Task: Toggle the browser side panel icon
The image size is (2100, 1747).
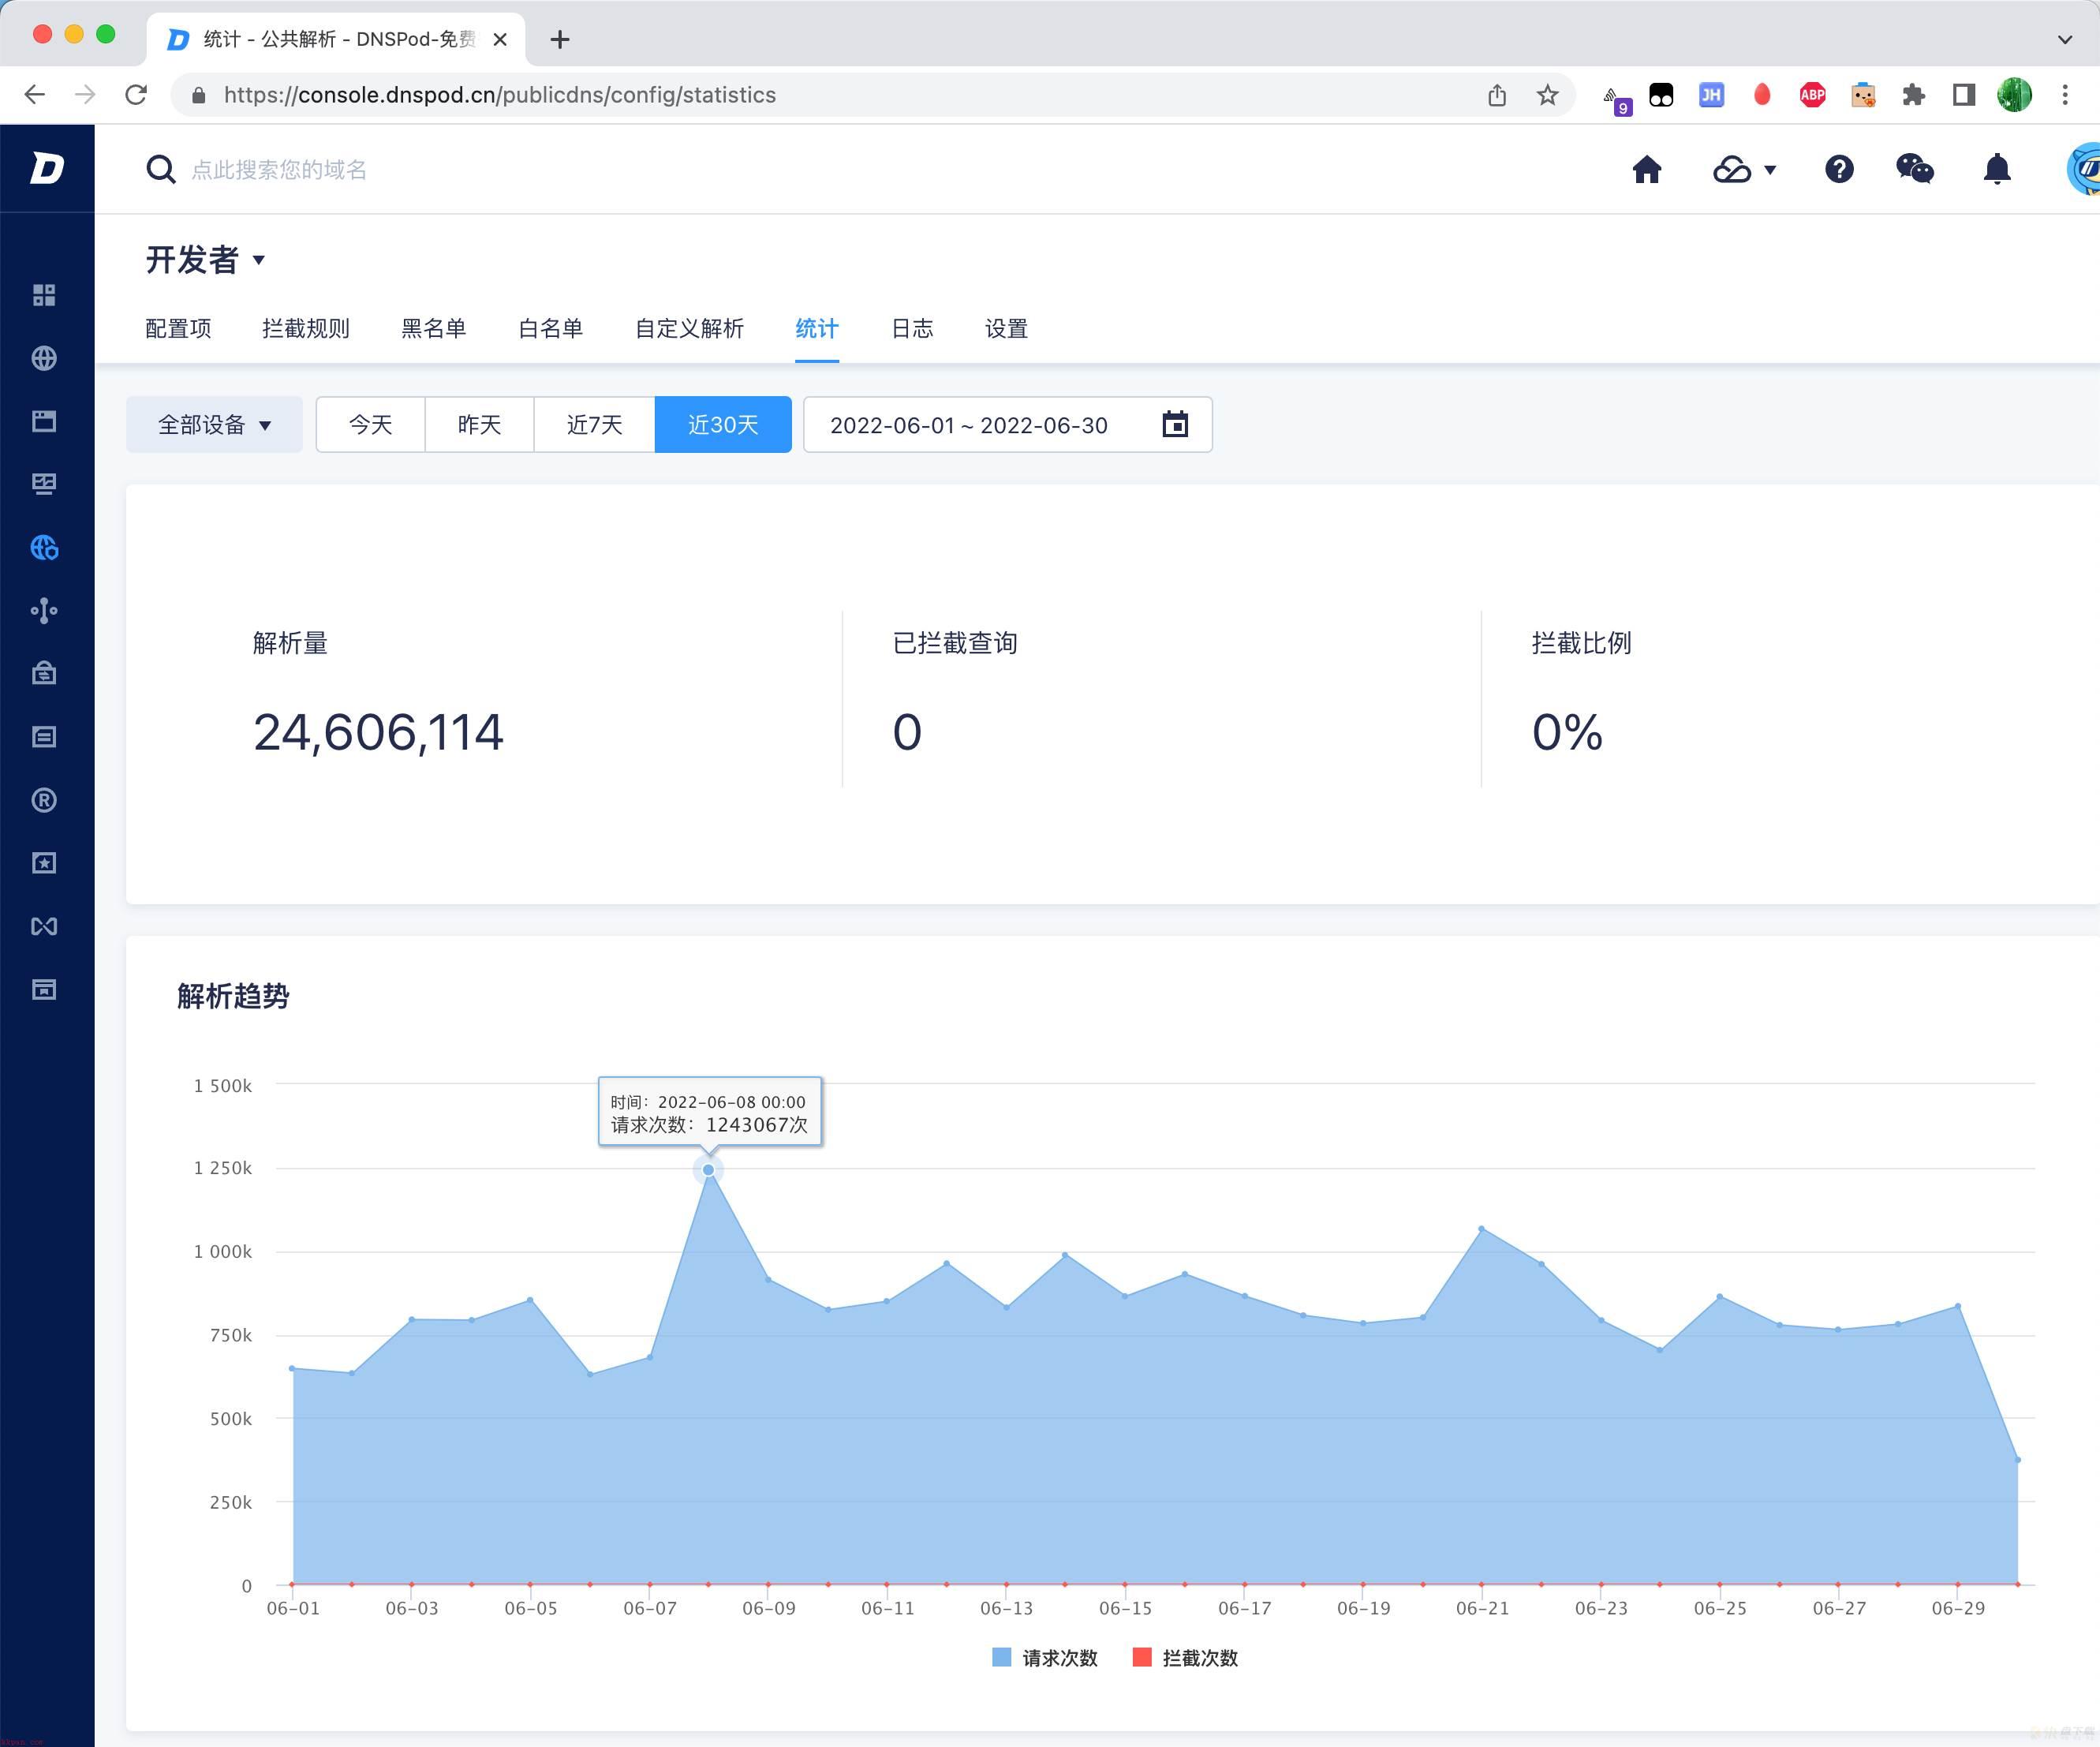Action: [1964, 95]
